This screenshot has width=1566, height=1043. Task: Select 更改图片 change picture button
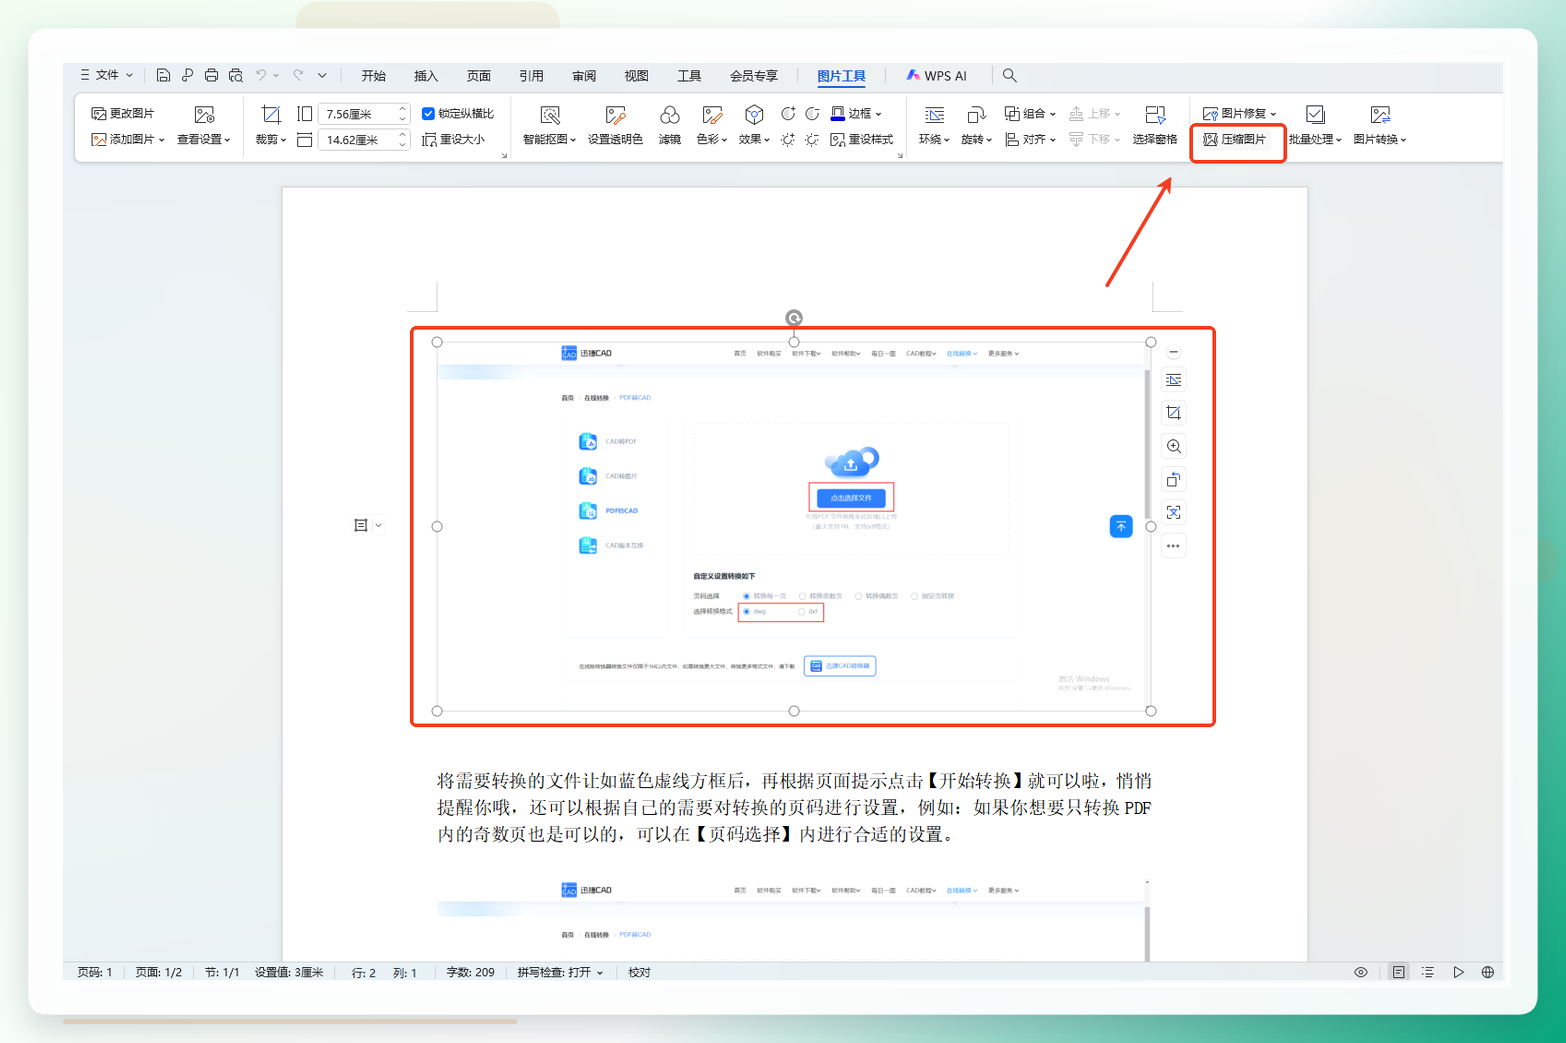click(x=123, y=114)
